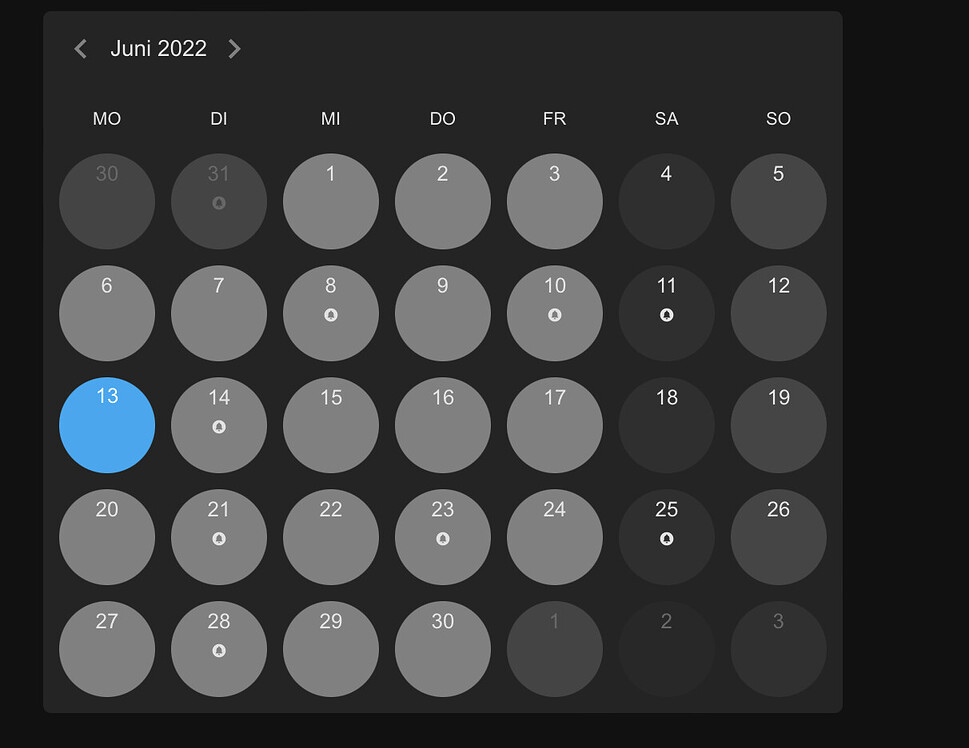Pick the grayed-out date July 1
Screen dimensions: 969x748
(x=555, y=650)
